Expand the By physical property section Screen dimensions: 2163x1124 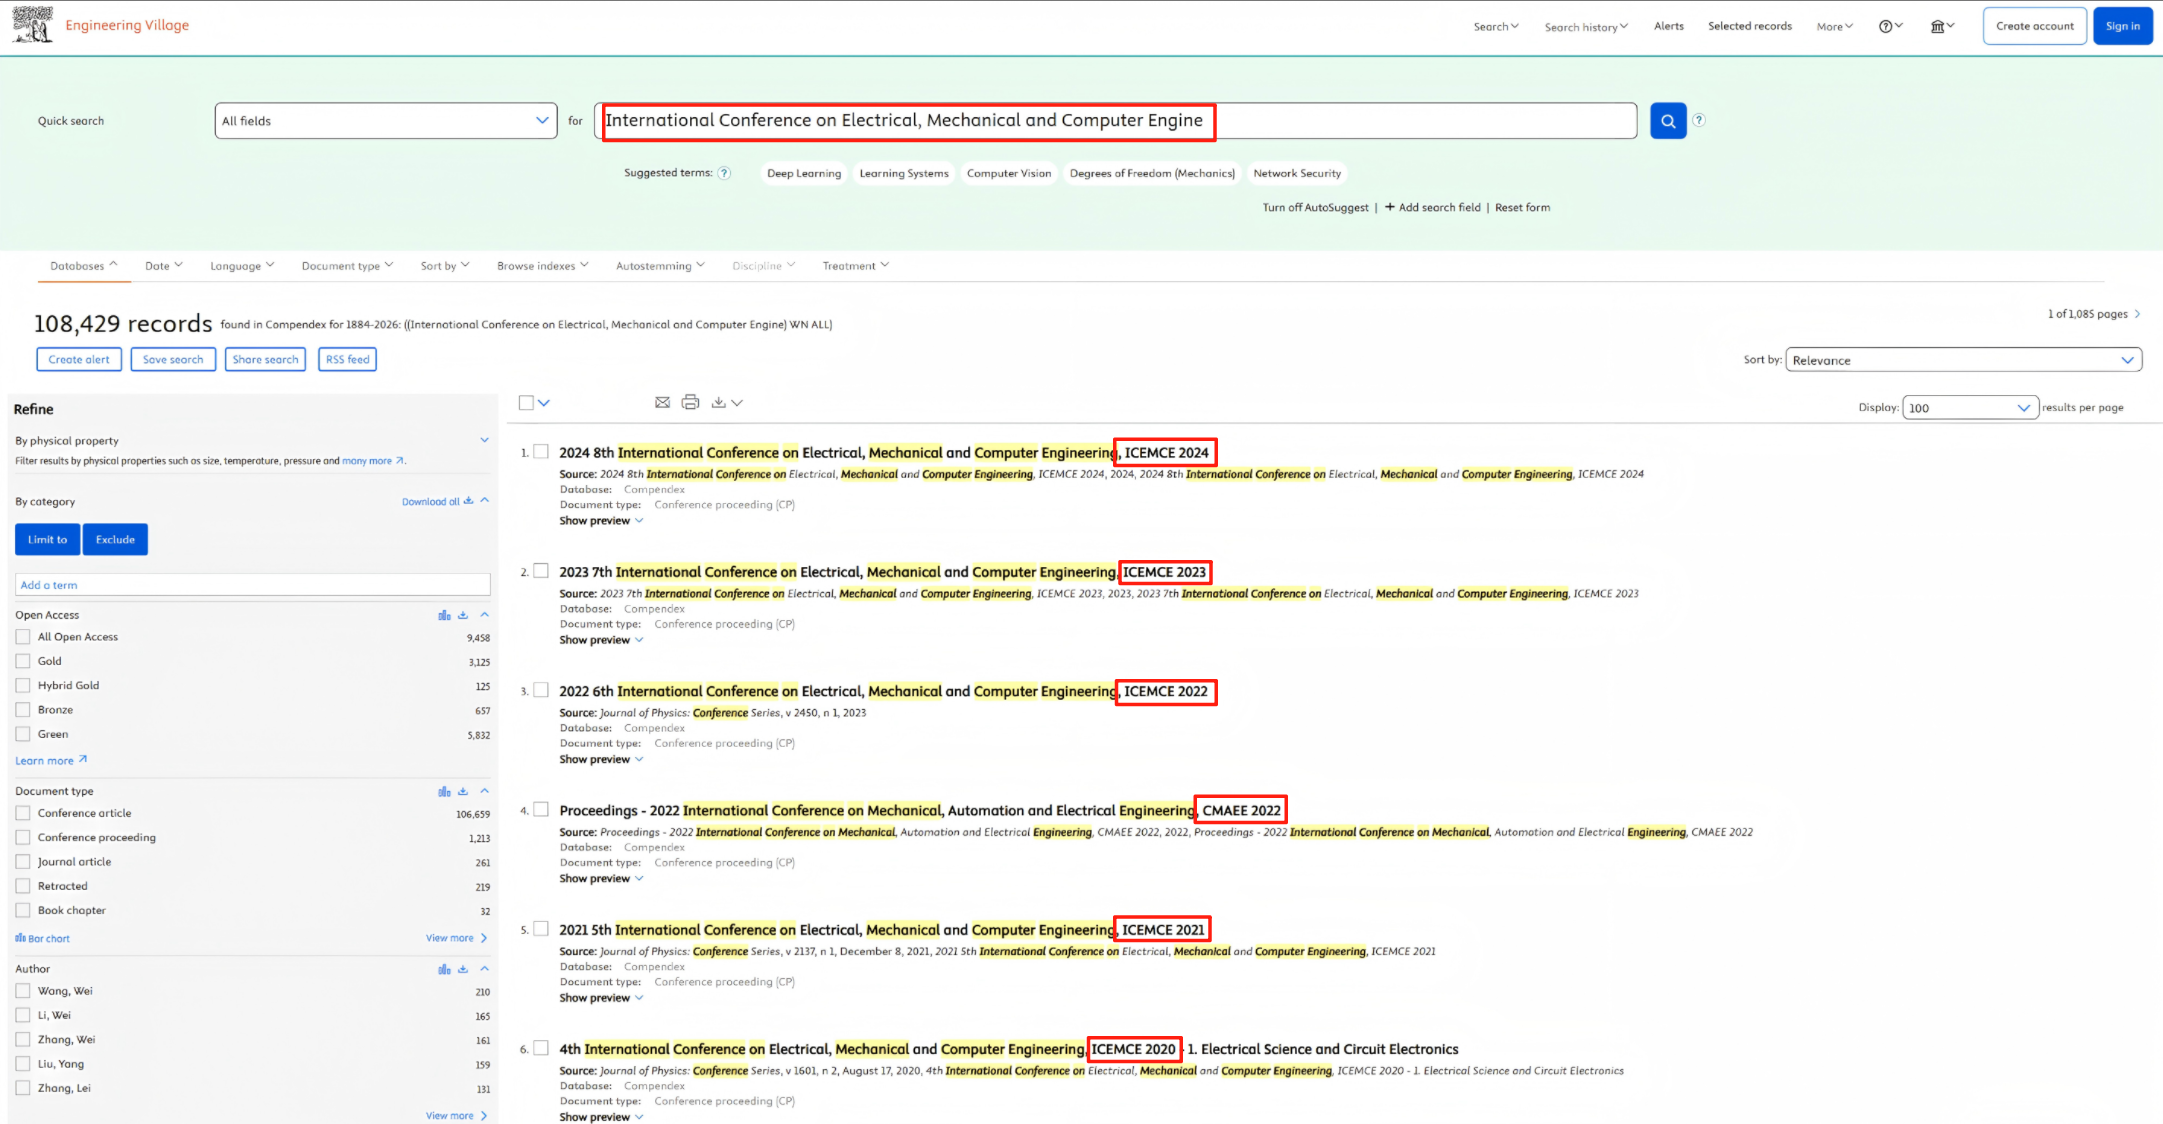(x=484, y=440)
